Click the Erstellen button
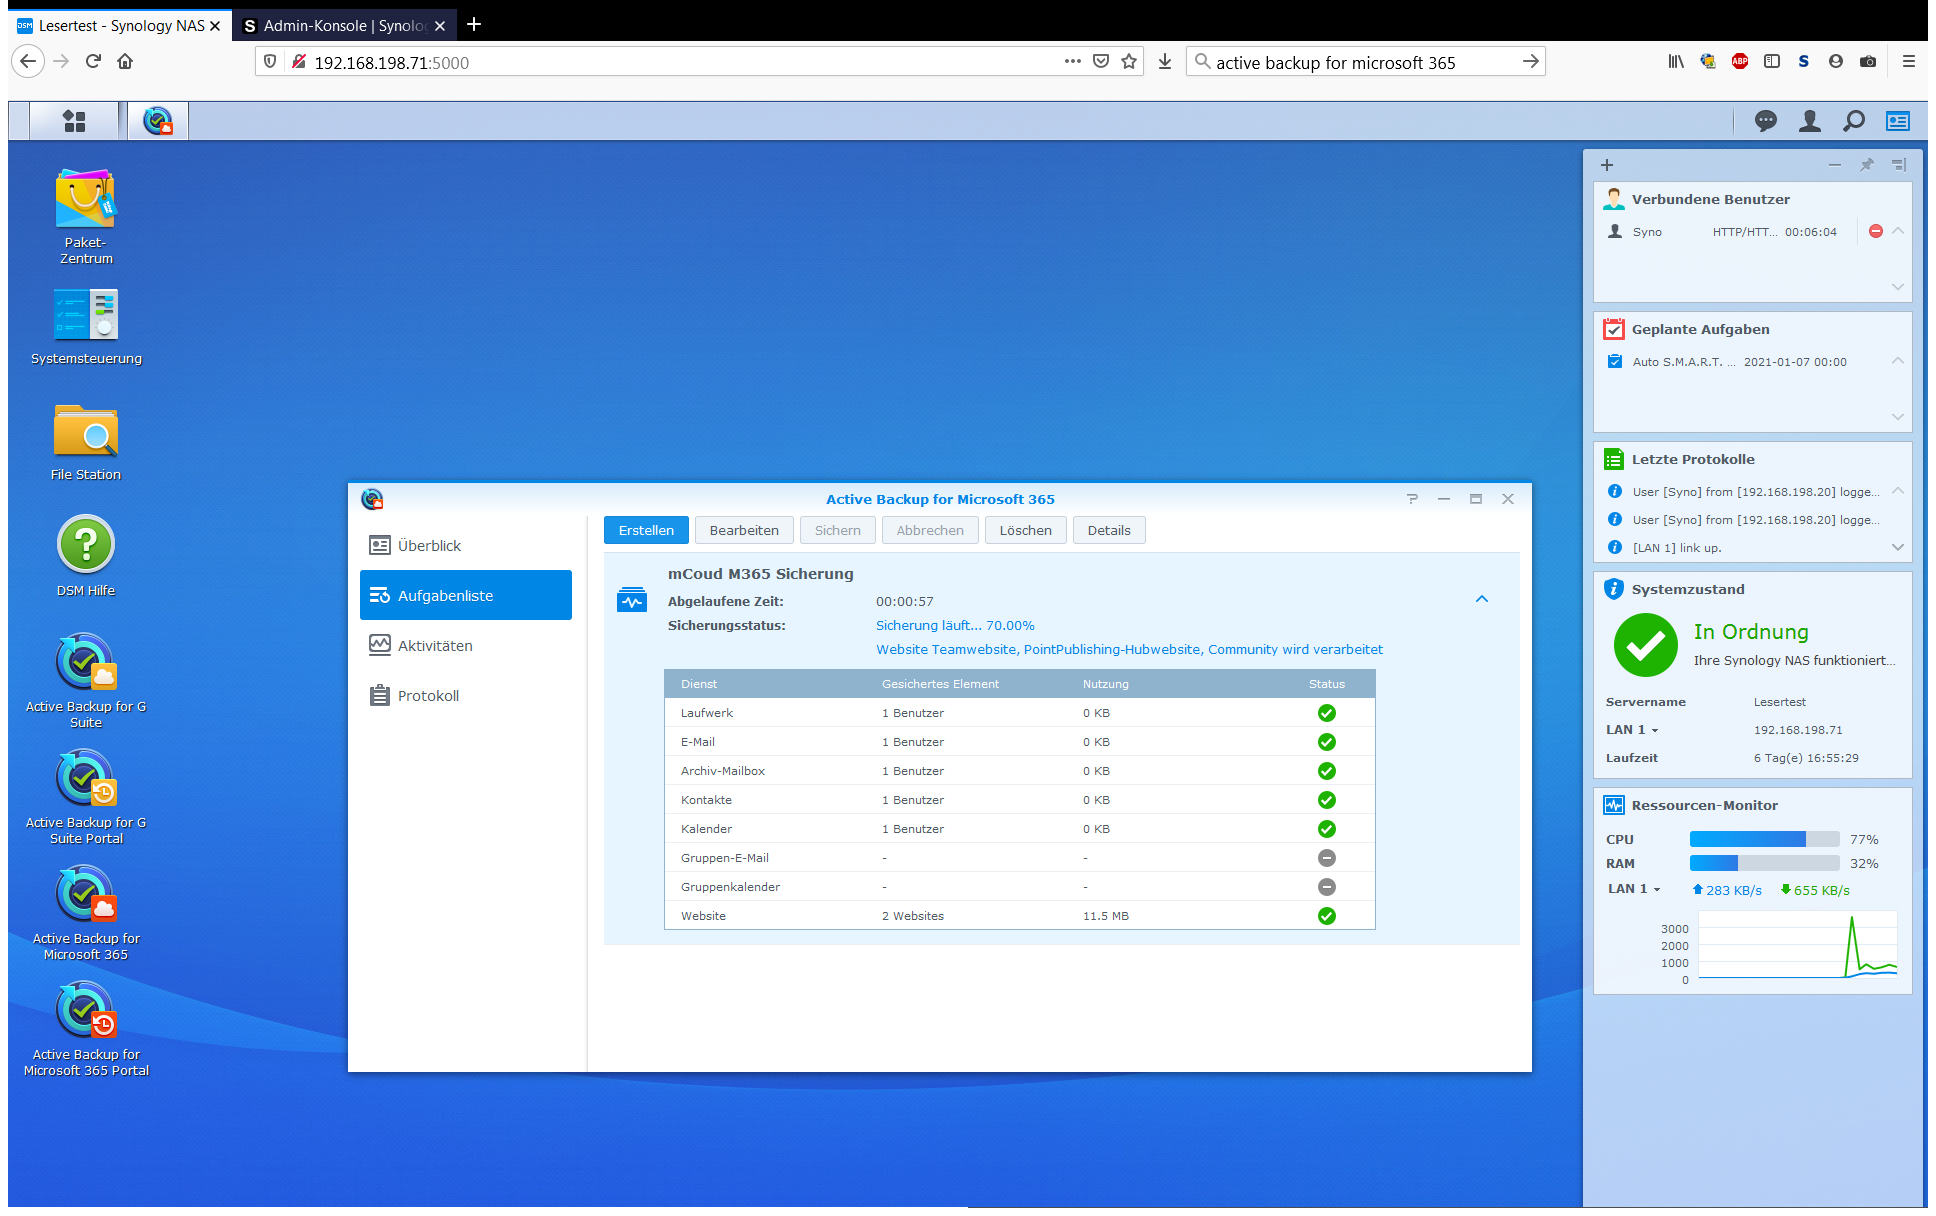Image resolution: width=1936 pixels, height=1216 pixels. point(646,530)
